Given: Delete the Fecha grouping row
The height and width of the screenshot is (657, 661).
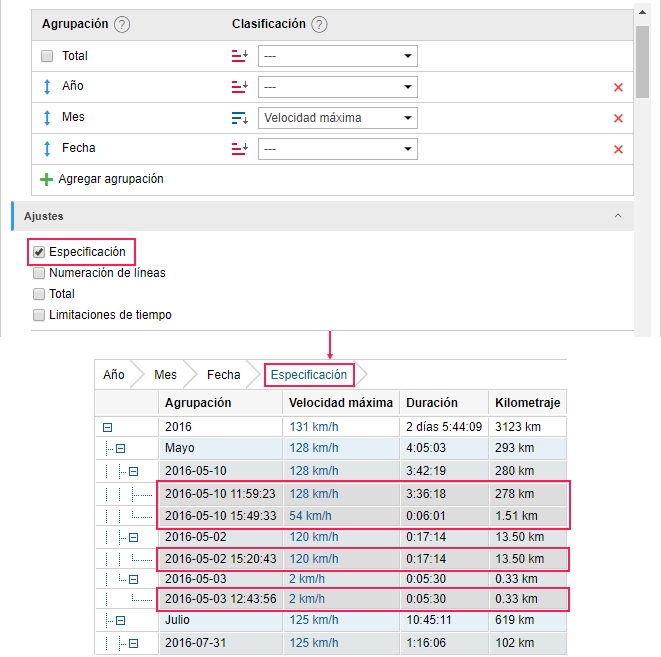Looking at the screenshot, I should tap(618, 149).
